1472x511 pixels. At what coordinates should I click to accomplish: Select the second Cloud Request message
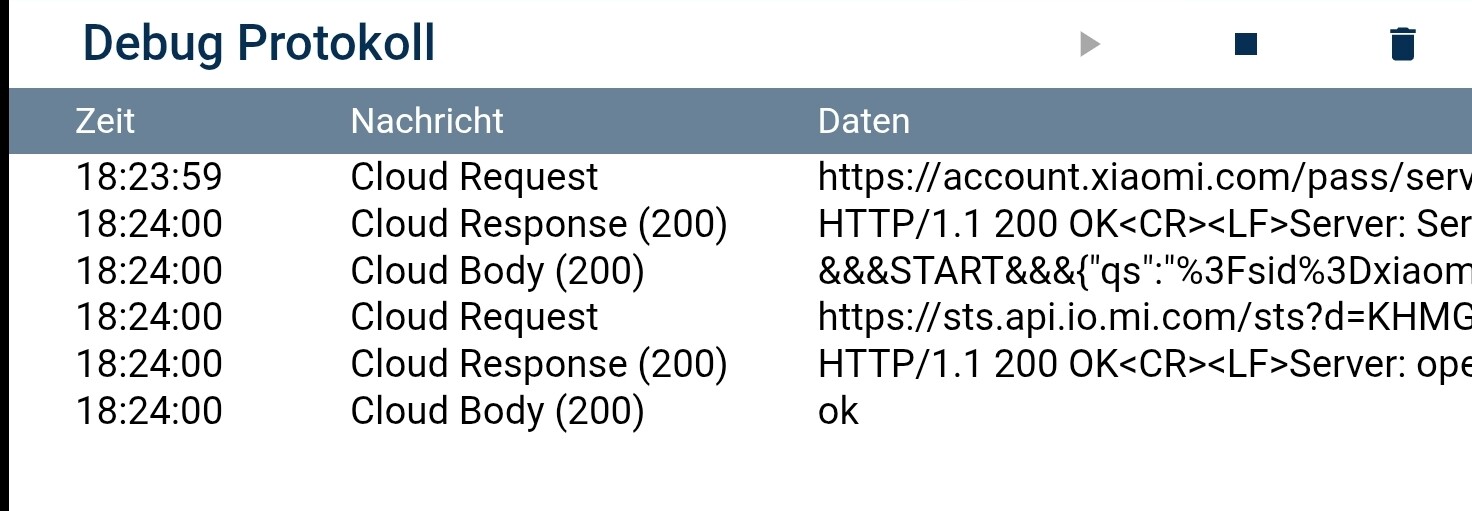[x=474, y=317]
